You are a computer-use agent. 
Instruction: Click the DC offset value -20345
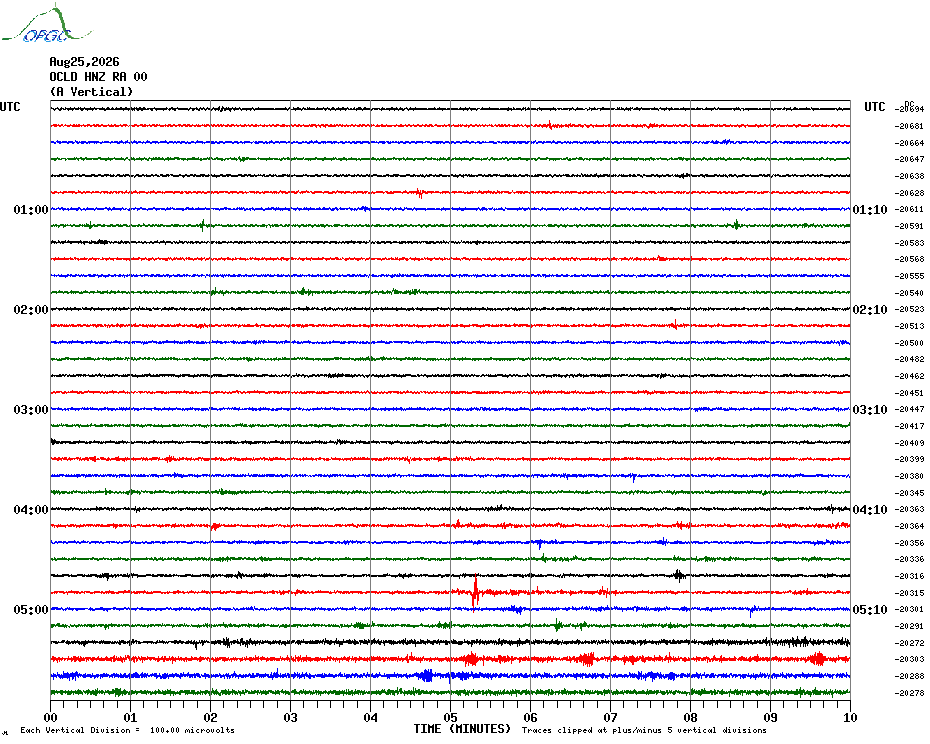coord(909,493)
